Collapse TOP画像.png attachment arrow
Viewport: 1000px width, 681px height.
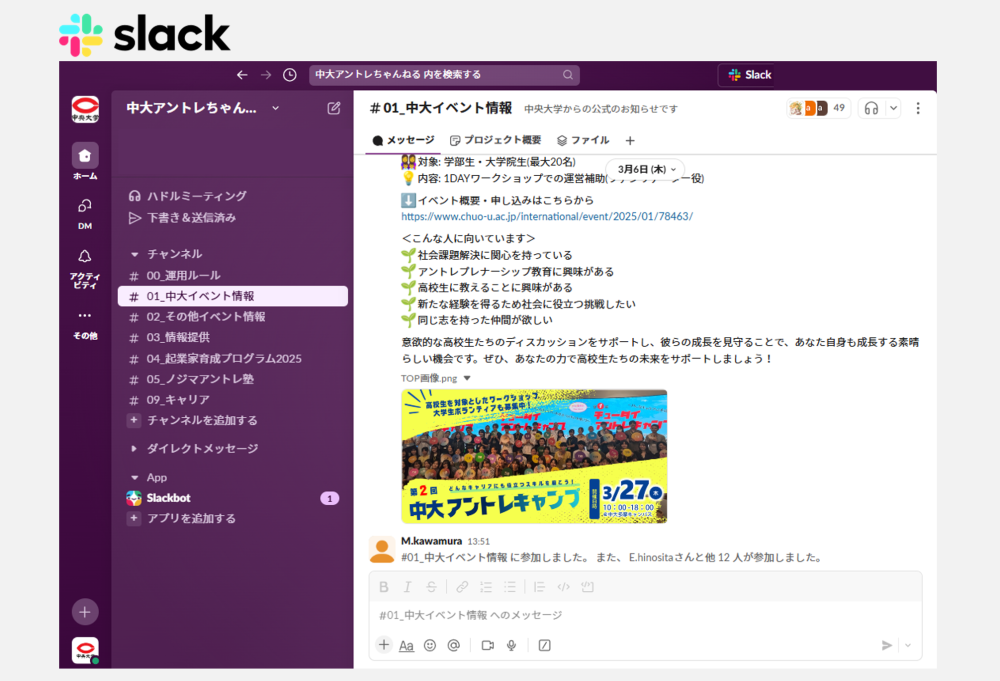(467, 378)
